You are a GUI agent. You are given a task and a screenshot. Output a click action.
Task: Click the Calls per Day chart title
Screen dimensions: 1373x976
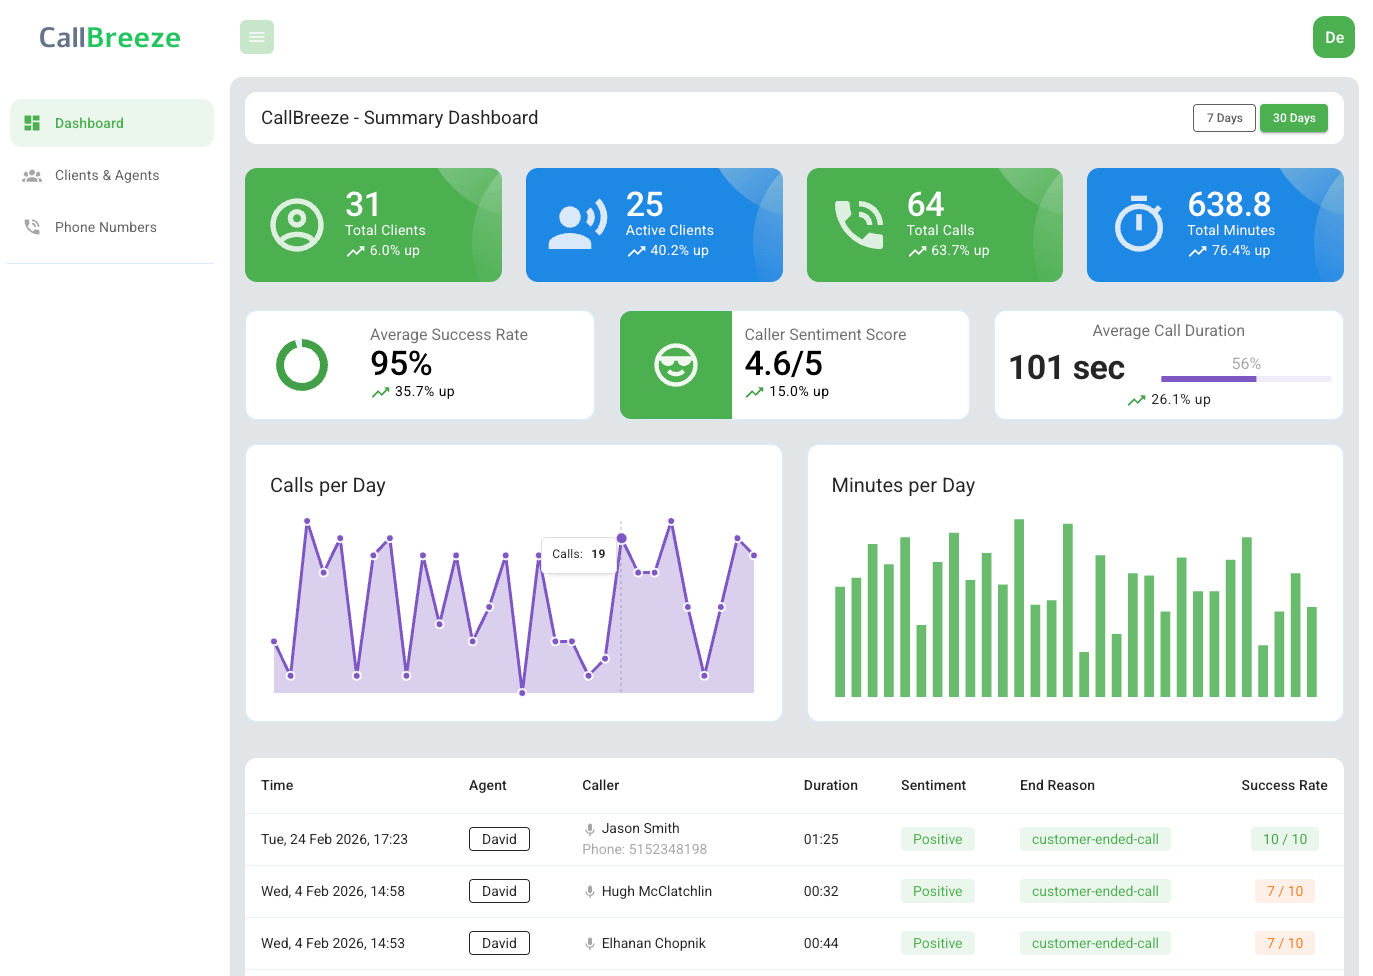[328, 485]
